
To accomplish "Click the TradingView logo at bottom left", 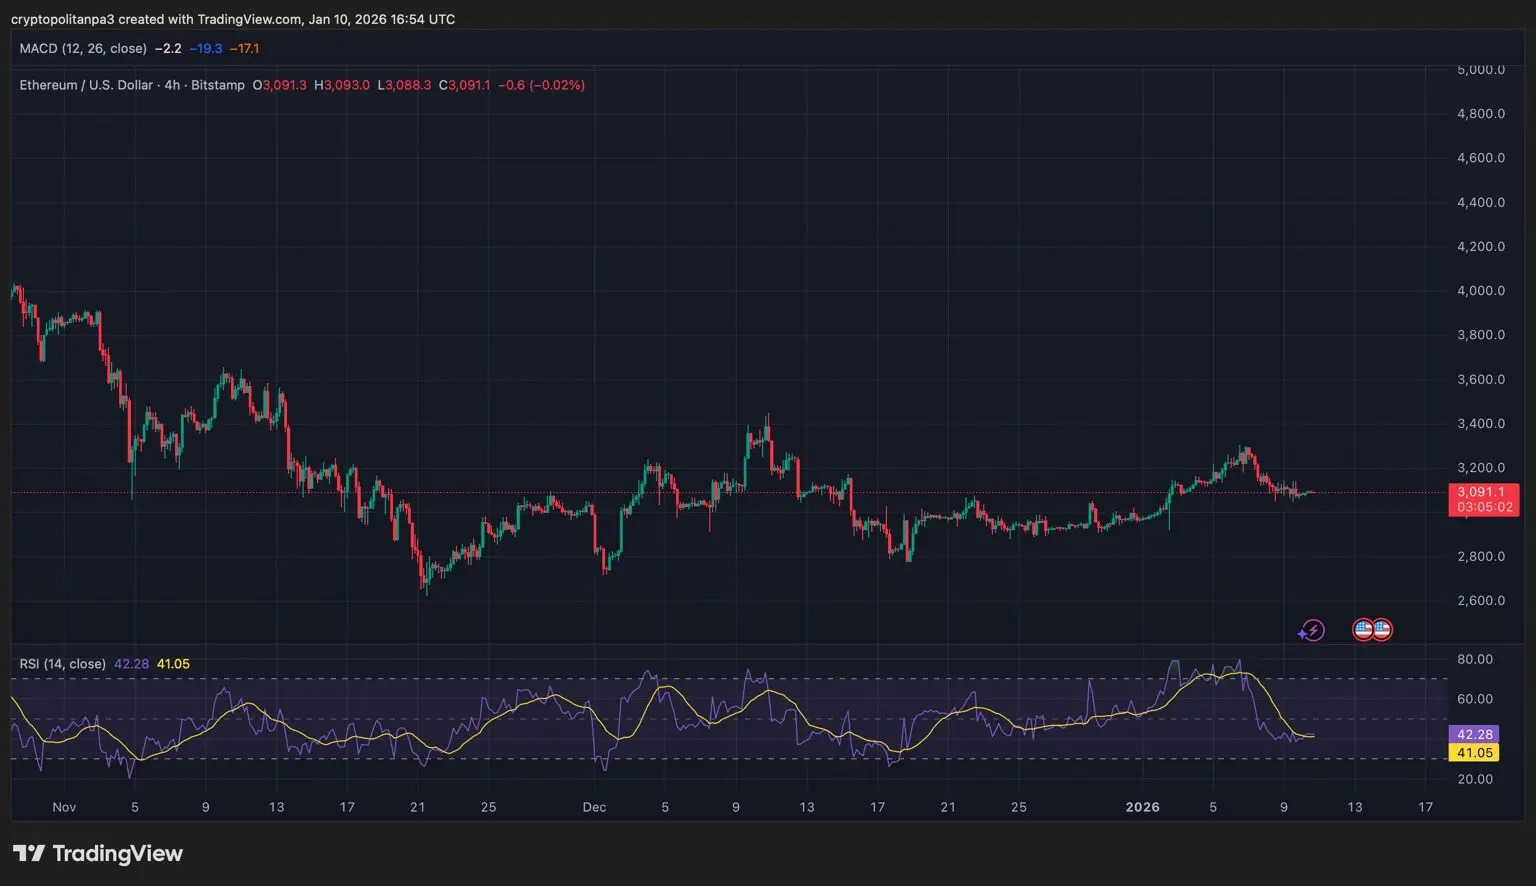I will point(98,853).
